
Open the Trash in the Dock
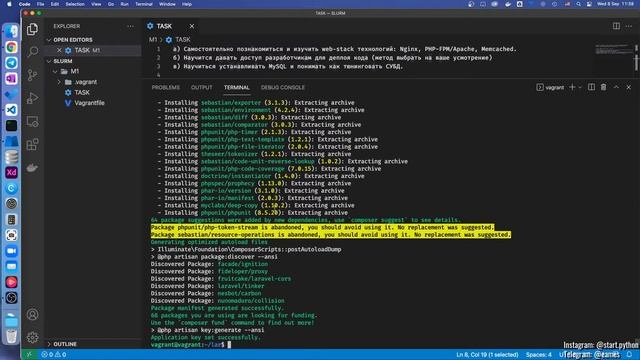[11, 336]
